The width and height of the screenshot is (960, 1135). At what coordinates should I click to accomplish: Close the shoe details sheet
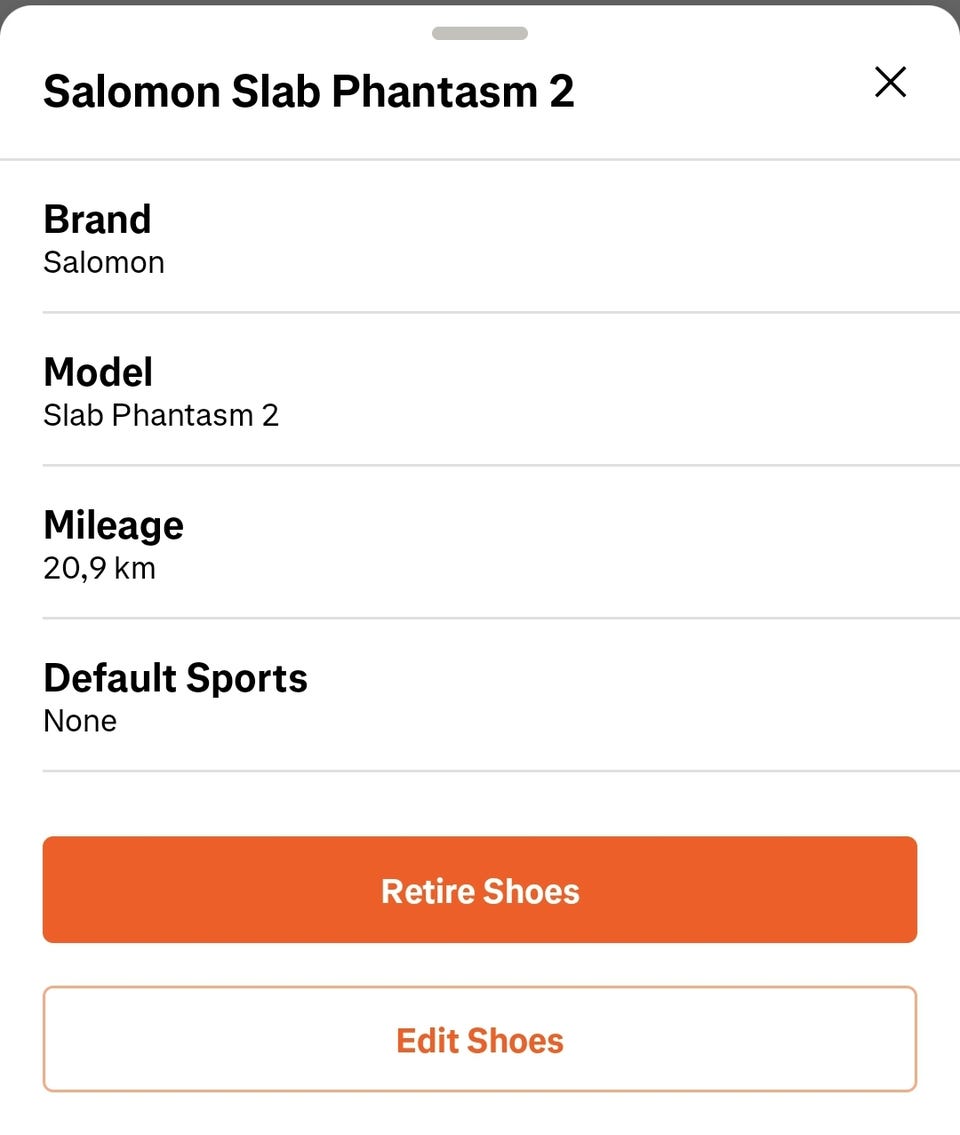[889, 83]
